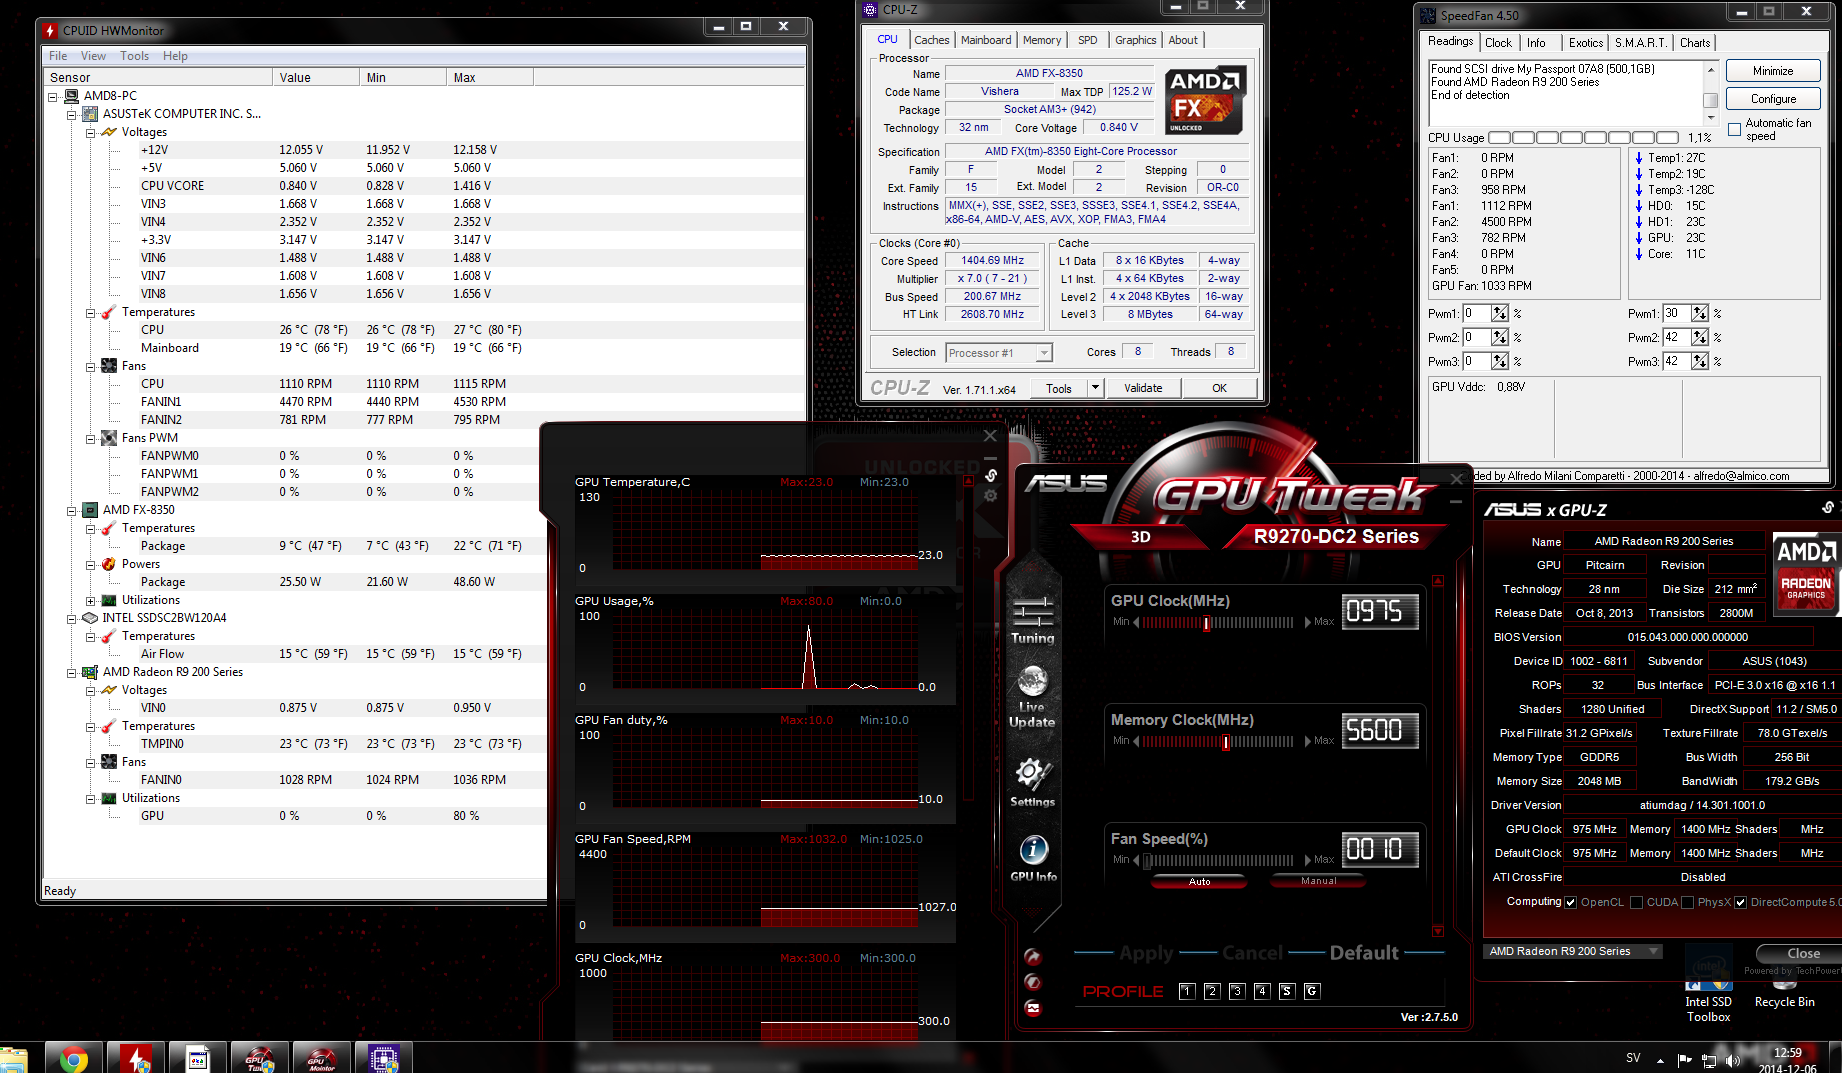Click the profile G button in GPU Tweak

coord(1312,991)
